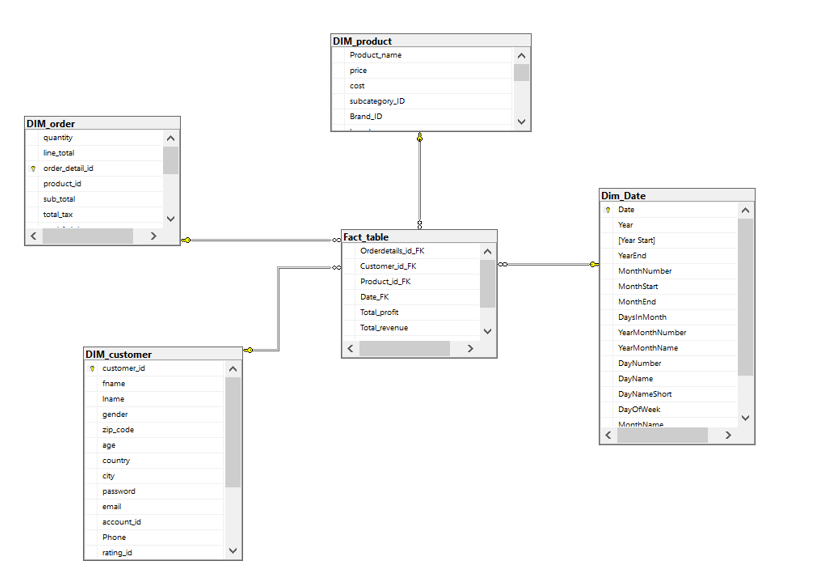This screenshot has width=830, height=587.
Task: Click the primary key icon beside order_detail_id
Action: (x=33, y=169)
